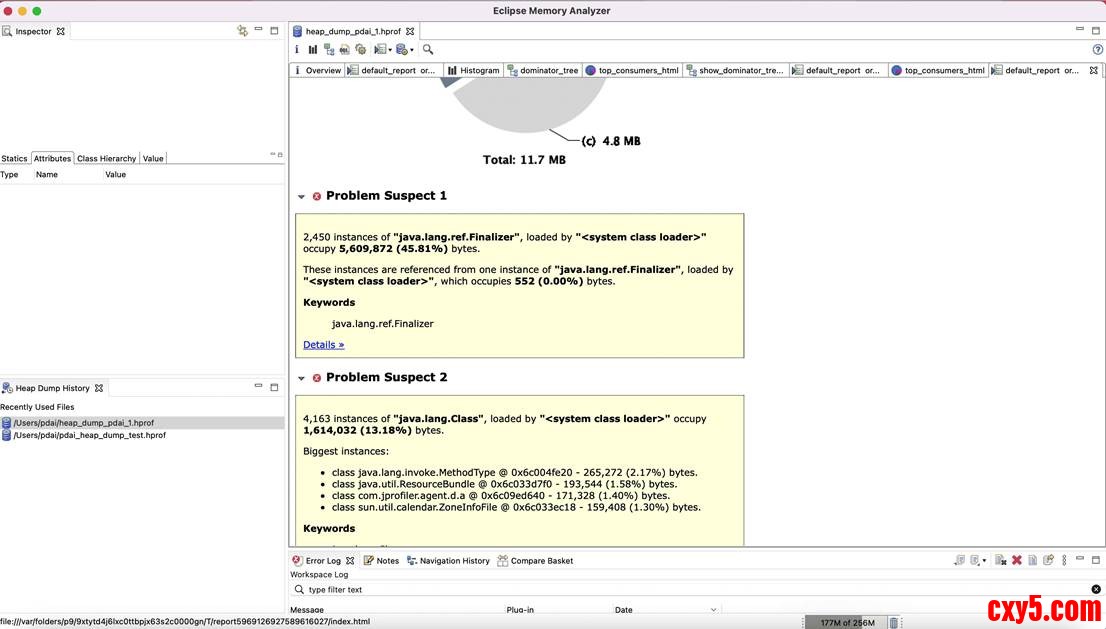The height and width of the screenshot is (629, 1106).
Task: Click the red X delete log icon
Action: 1016,561
